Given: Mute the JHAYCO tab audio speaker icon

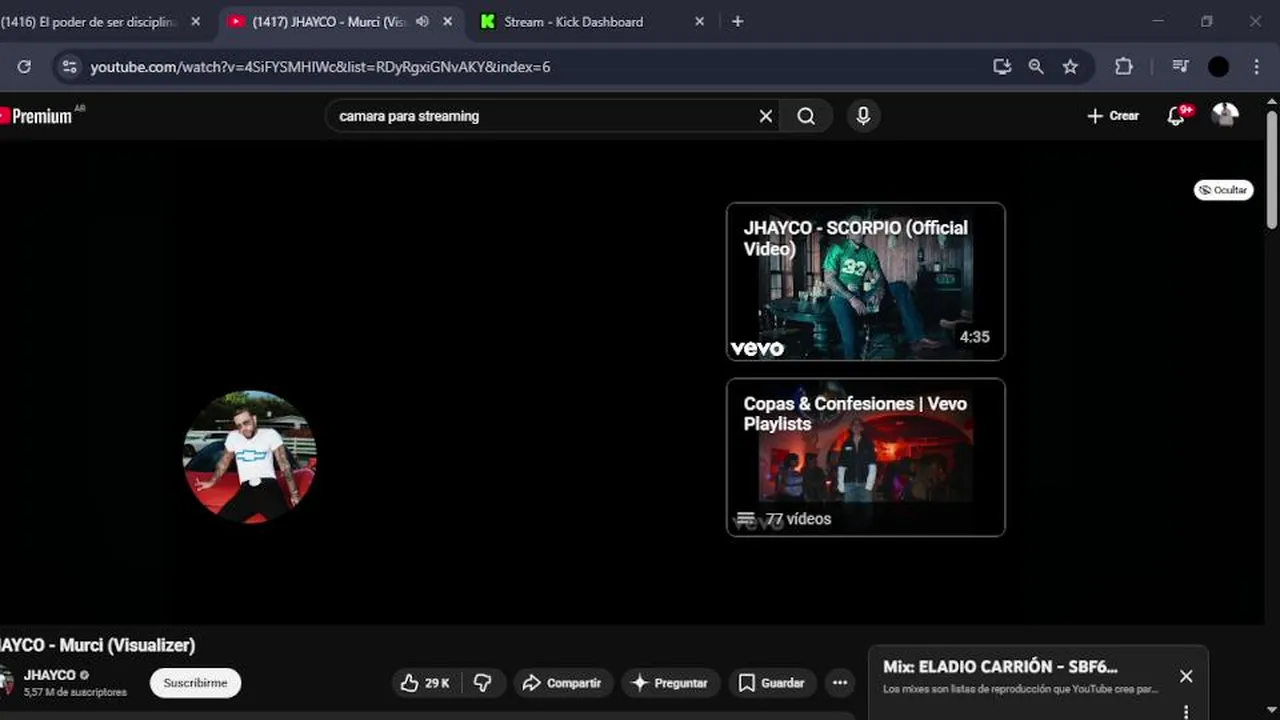Looking at the screenshot, I should (422, 21).
